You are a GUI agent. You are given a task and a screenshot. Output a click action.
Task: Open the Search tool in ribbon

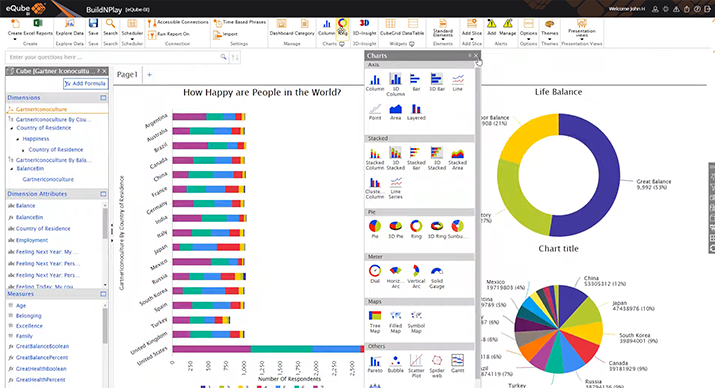110,27
